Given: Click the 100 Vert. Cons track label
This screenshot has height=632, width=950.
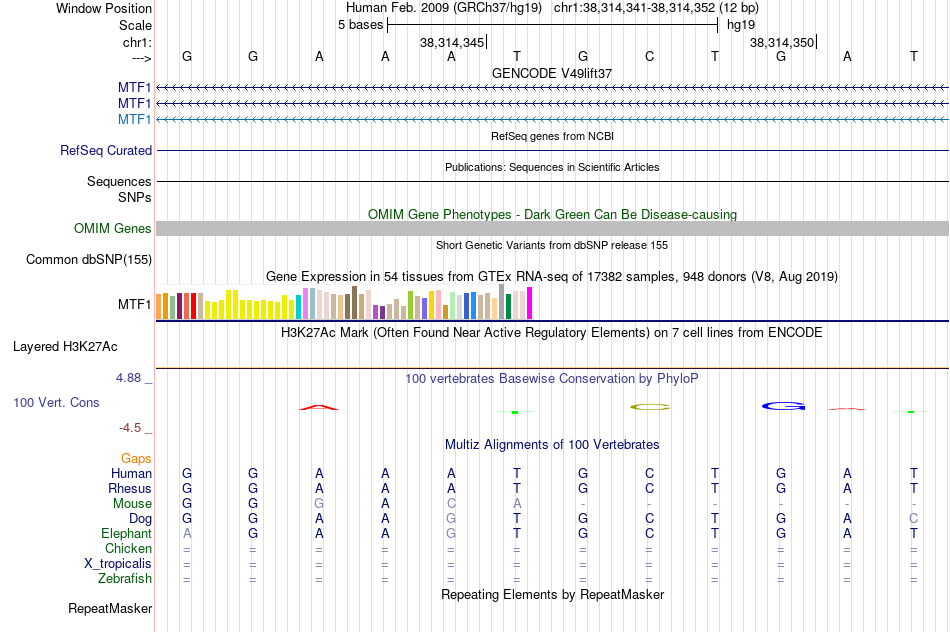Looking at the screenshot, I should 56,402.
